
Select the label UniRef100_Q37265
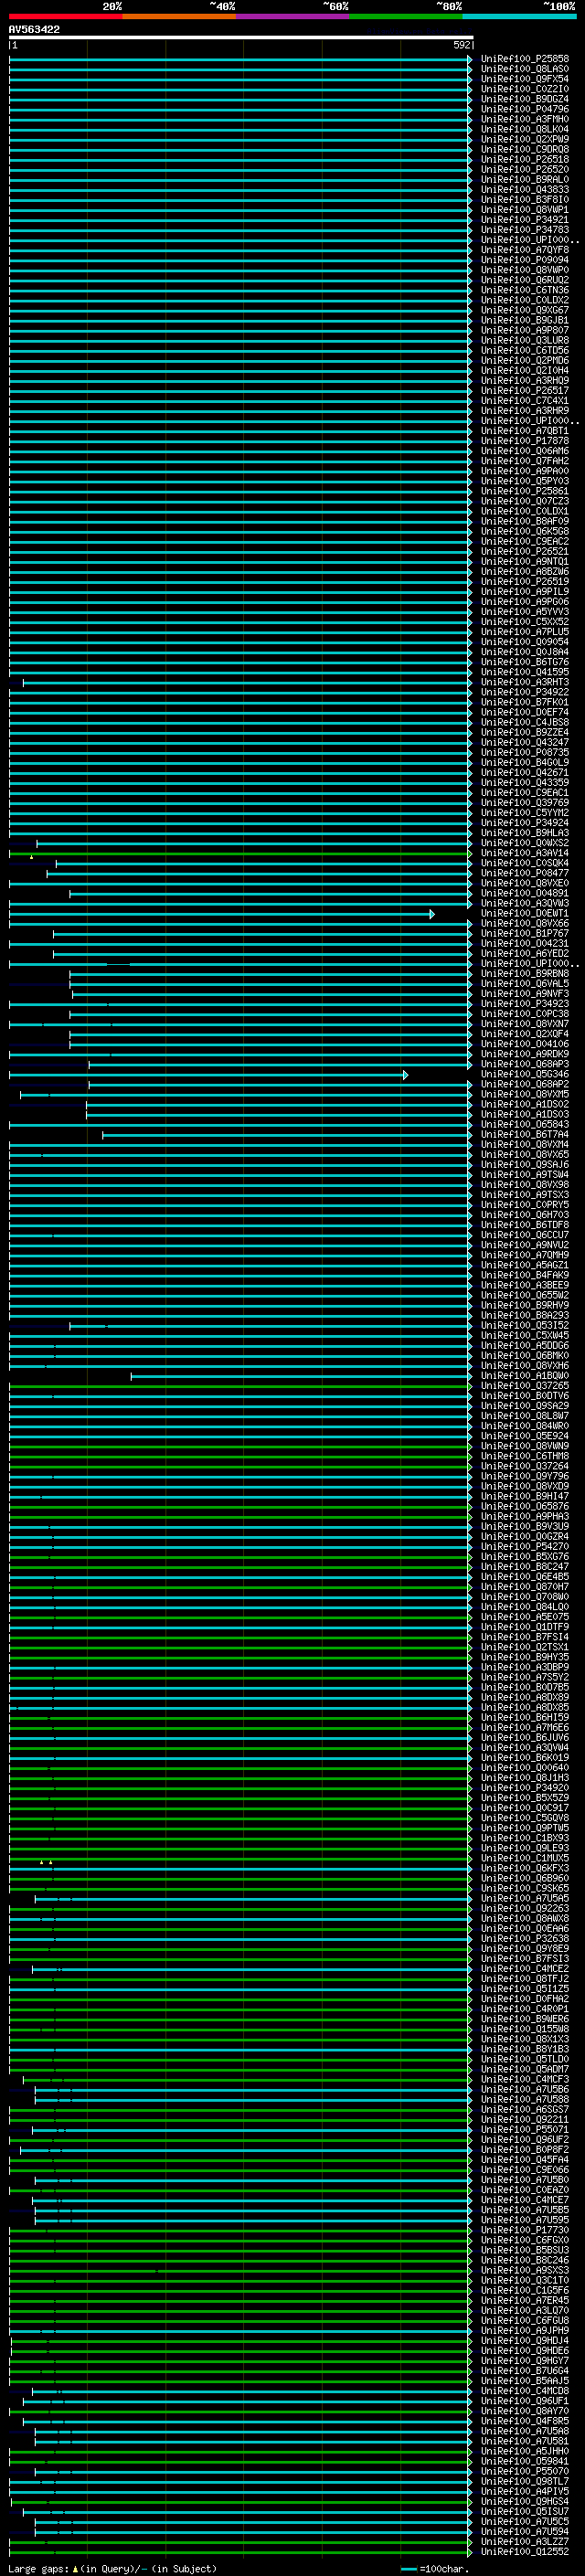[524, 1387]
